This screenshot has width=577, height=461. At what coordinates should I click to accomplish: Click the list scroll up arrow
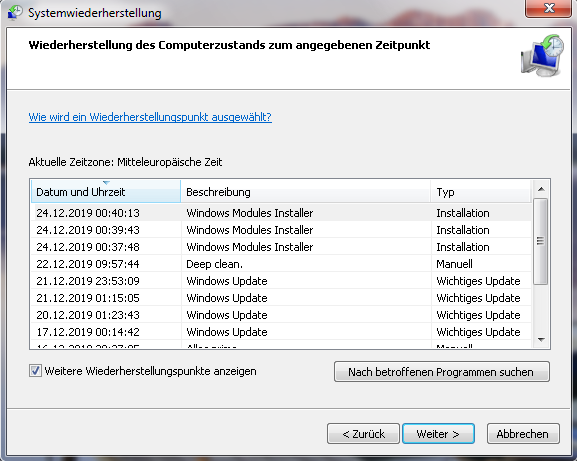tap(541, 189)
